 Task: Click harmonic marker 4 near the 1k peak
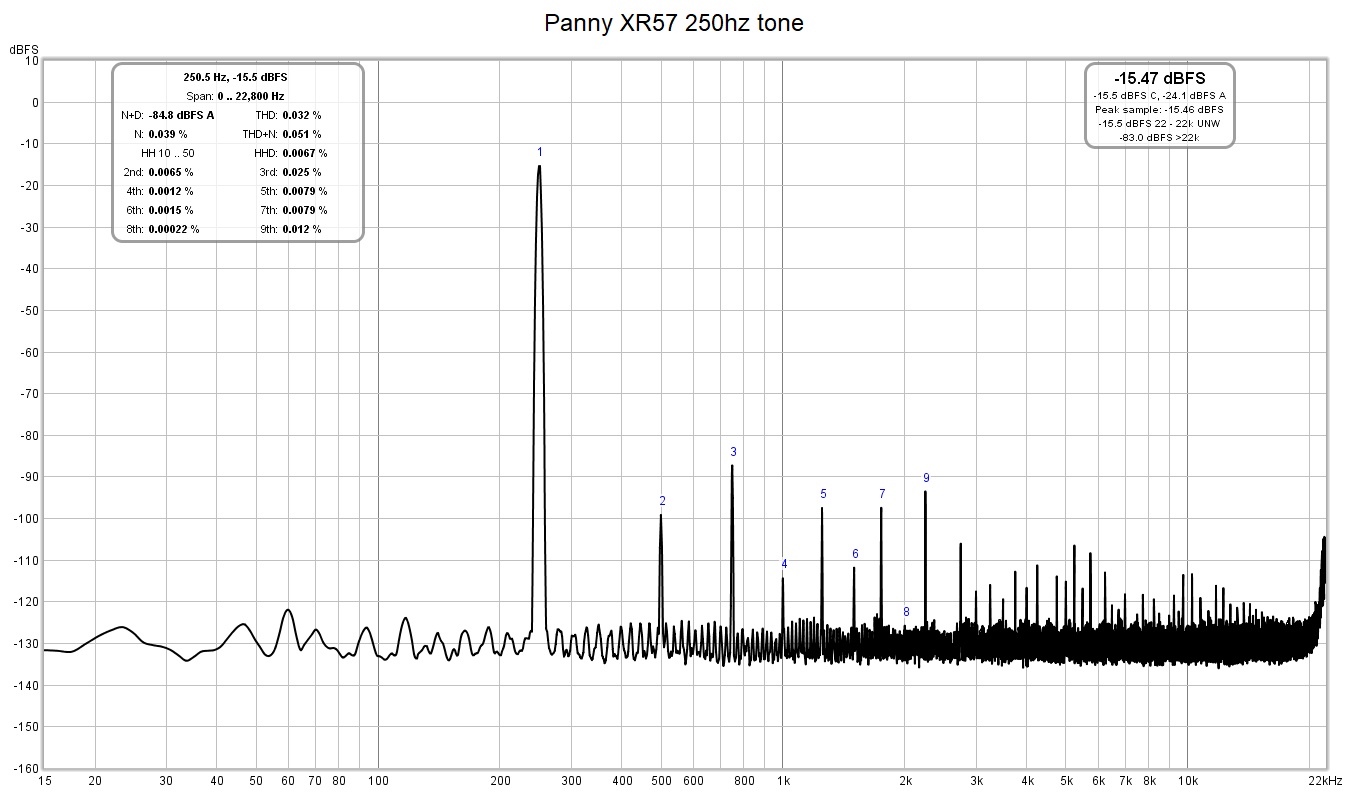tap(784, 564)
